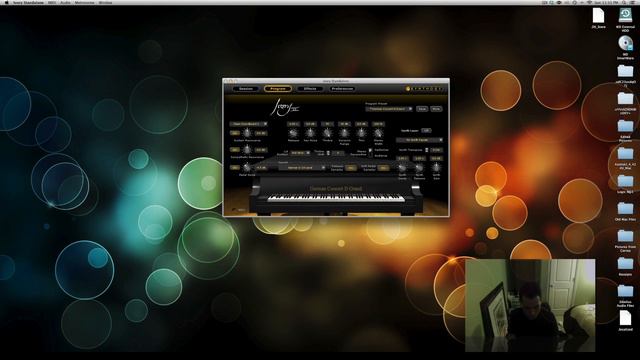
Task: Open the Metronome menu
Action: click(x=84, y=2)
